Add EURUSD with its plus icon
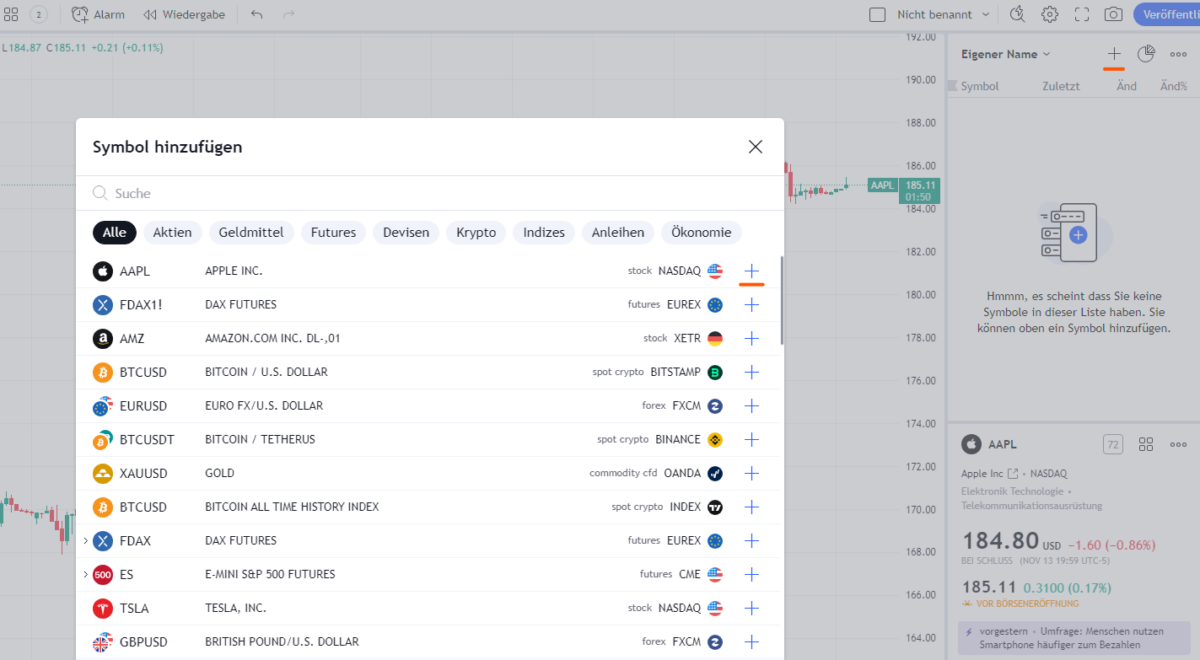This screenshot has height=660, width=1200. [x=752, y=406]
